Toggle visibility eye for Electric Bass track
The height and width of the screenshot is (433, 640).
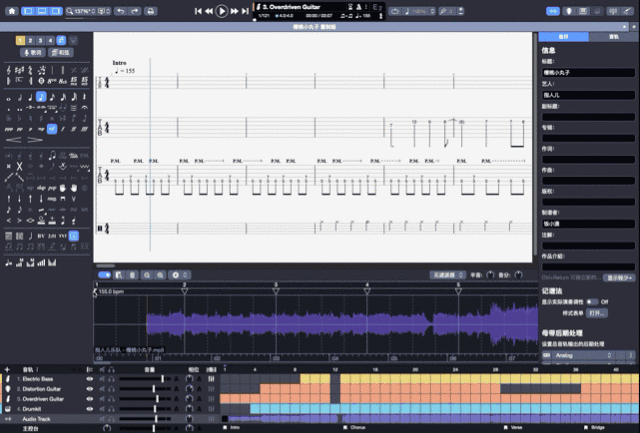pos(89,380)
